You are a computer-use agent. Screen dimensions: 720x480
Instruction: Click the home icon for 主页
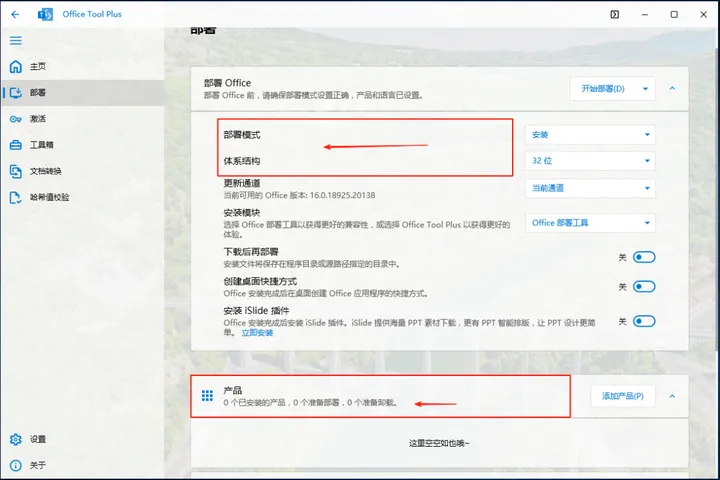[16, 67]
